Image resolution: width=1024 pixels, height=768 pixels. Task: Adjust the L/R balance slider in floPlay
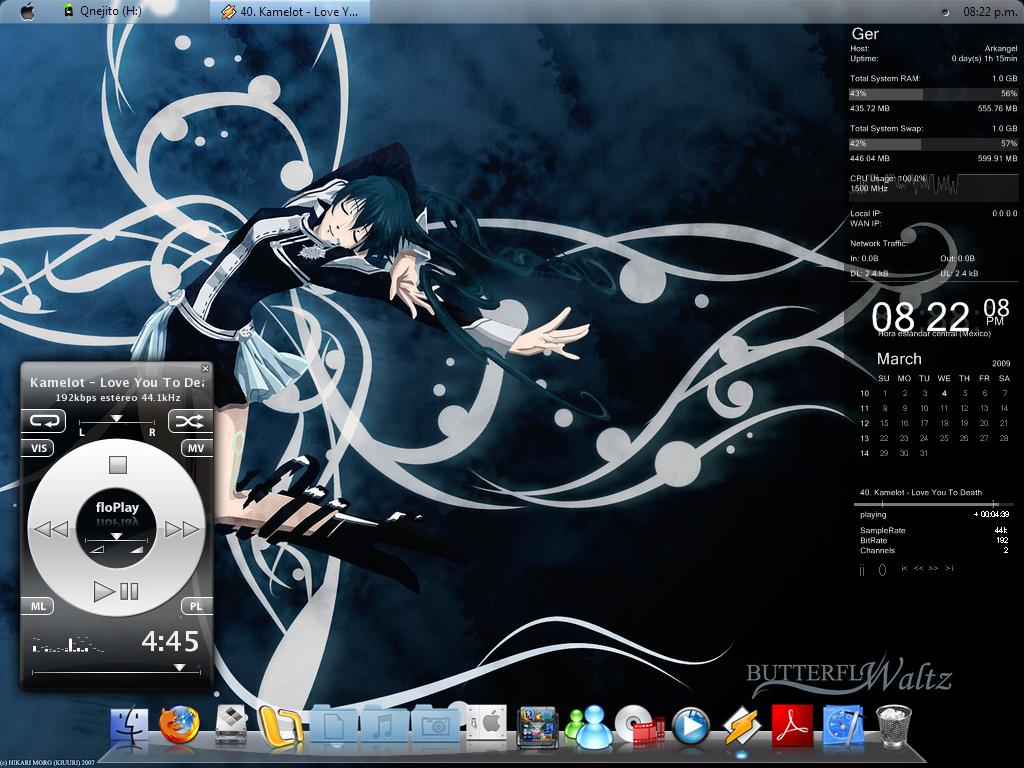coord(117,421)
